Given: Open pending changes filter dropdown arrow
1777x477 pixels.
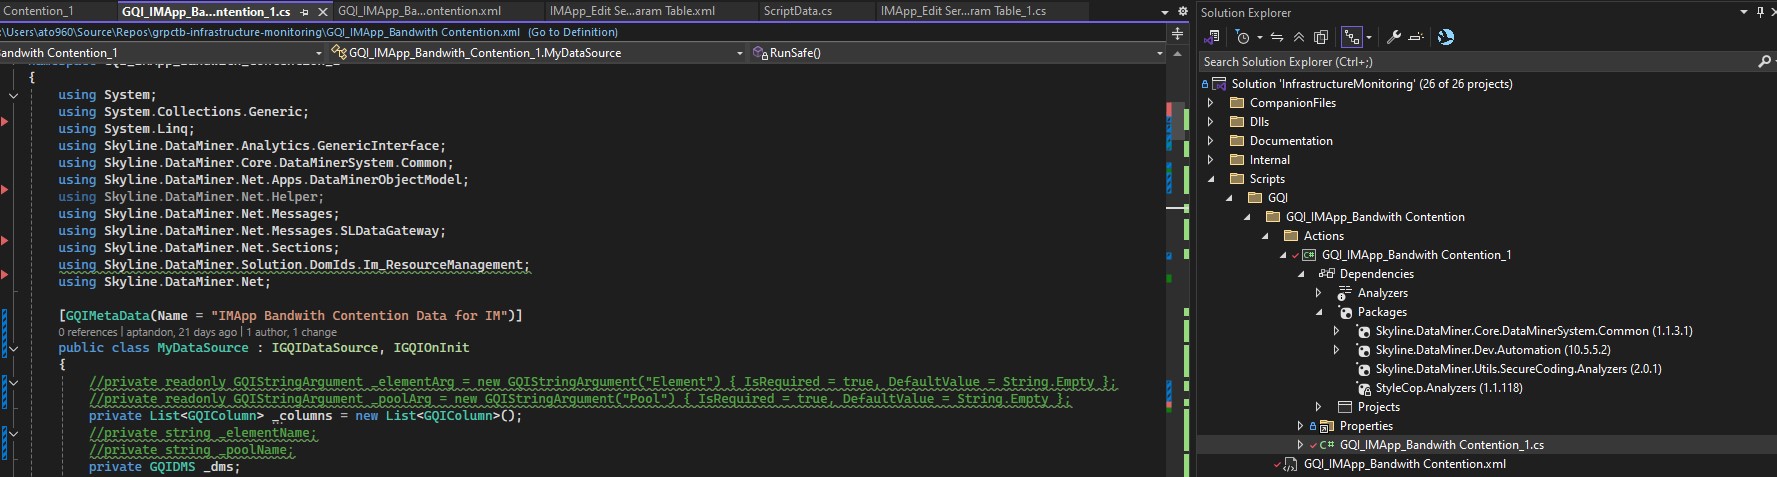Looking at the screenshot, I should (x=1259, y=37).
